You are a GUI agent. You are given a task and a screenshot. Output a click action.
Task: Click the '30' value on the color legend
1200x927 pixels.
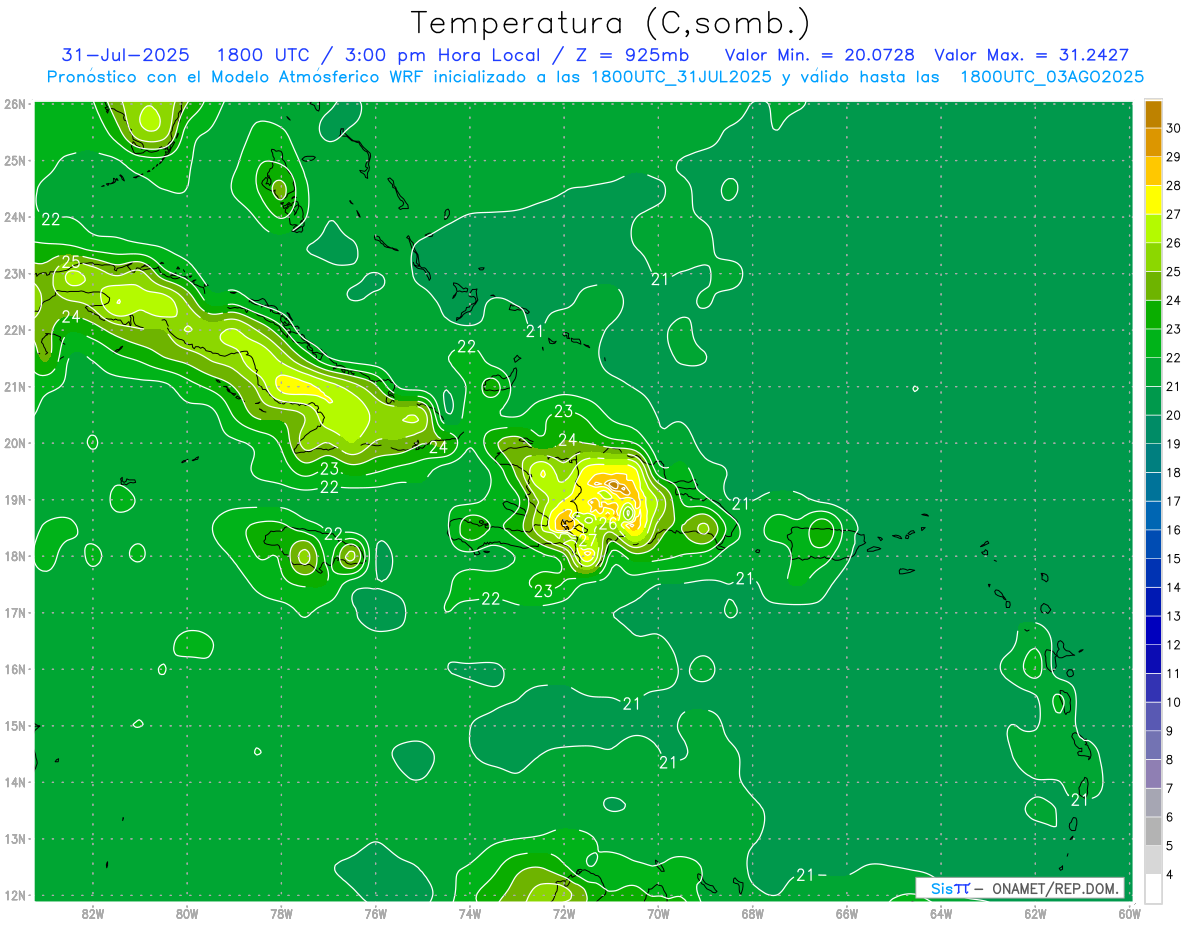coord(1174,127)
